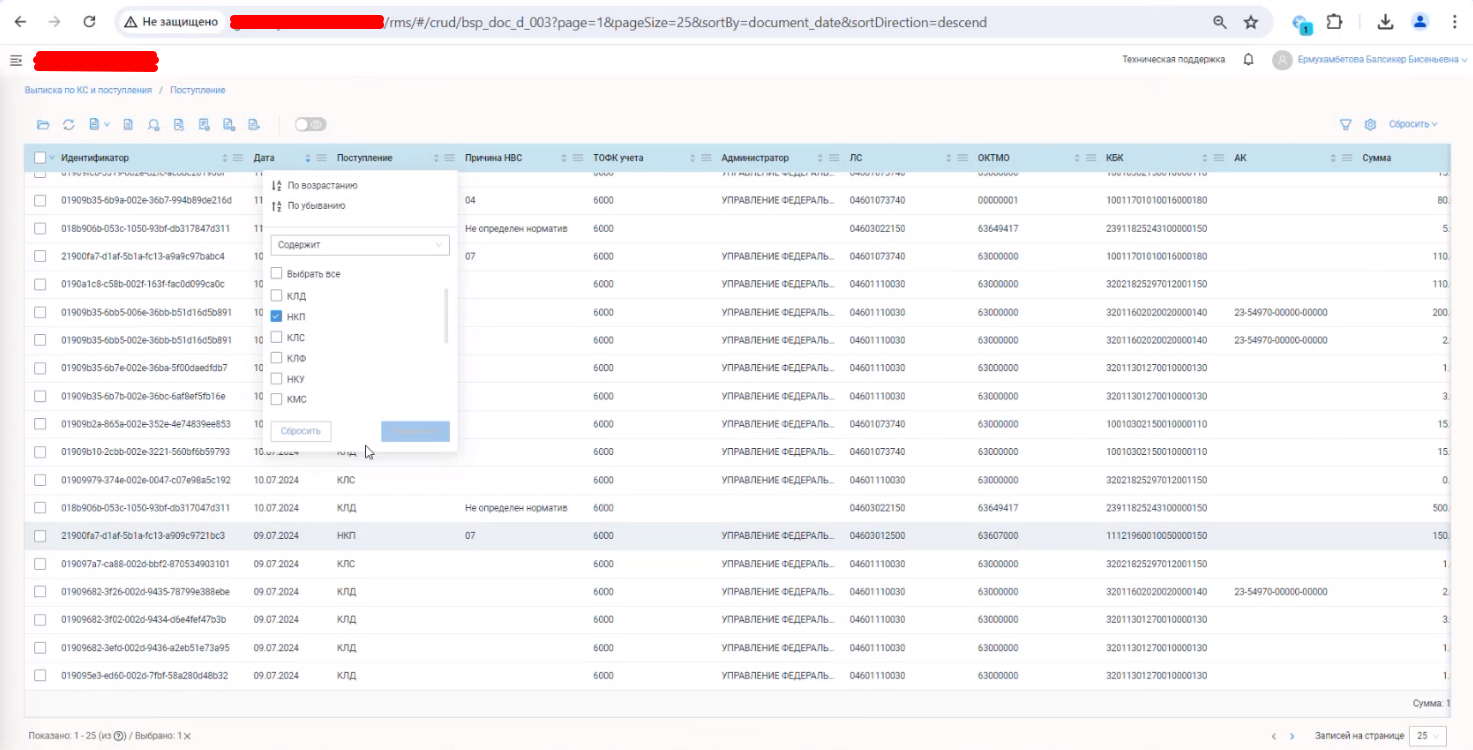1473x750 pixels.
Task: Click identifier 01909682-3f26-002d-9435-78799e388ebe
Action: [x=145, y=592]
